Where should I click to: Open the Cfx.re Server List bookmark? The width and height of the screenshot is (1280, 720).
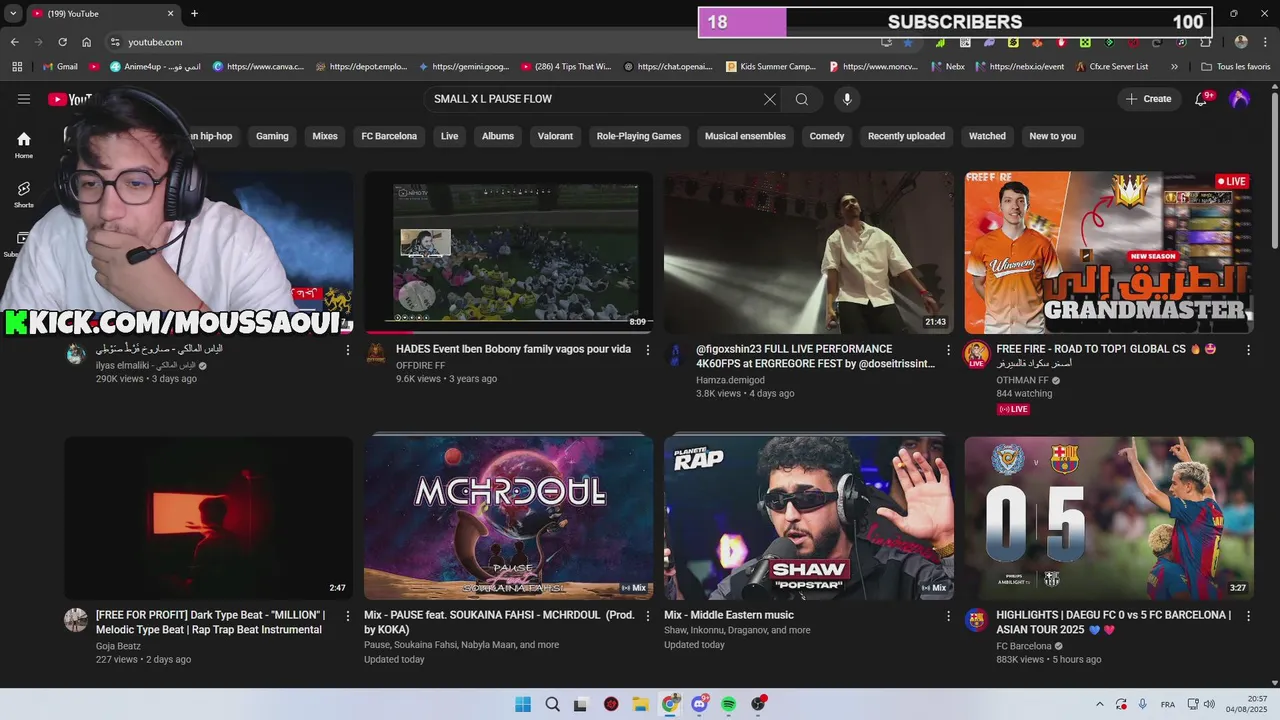click(1112, 67)
